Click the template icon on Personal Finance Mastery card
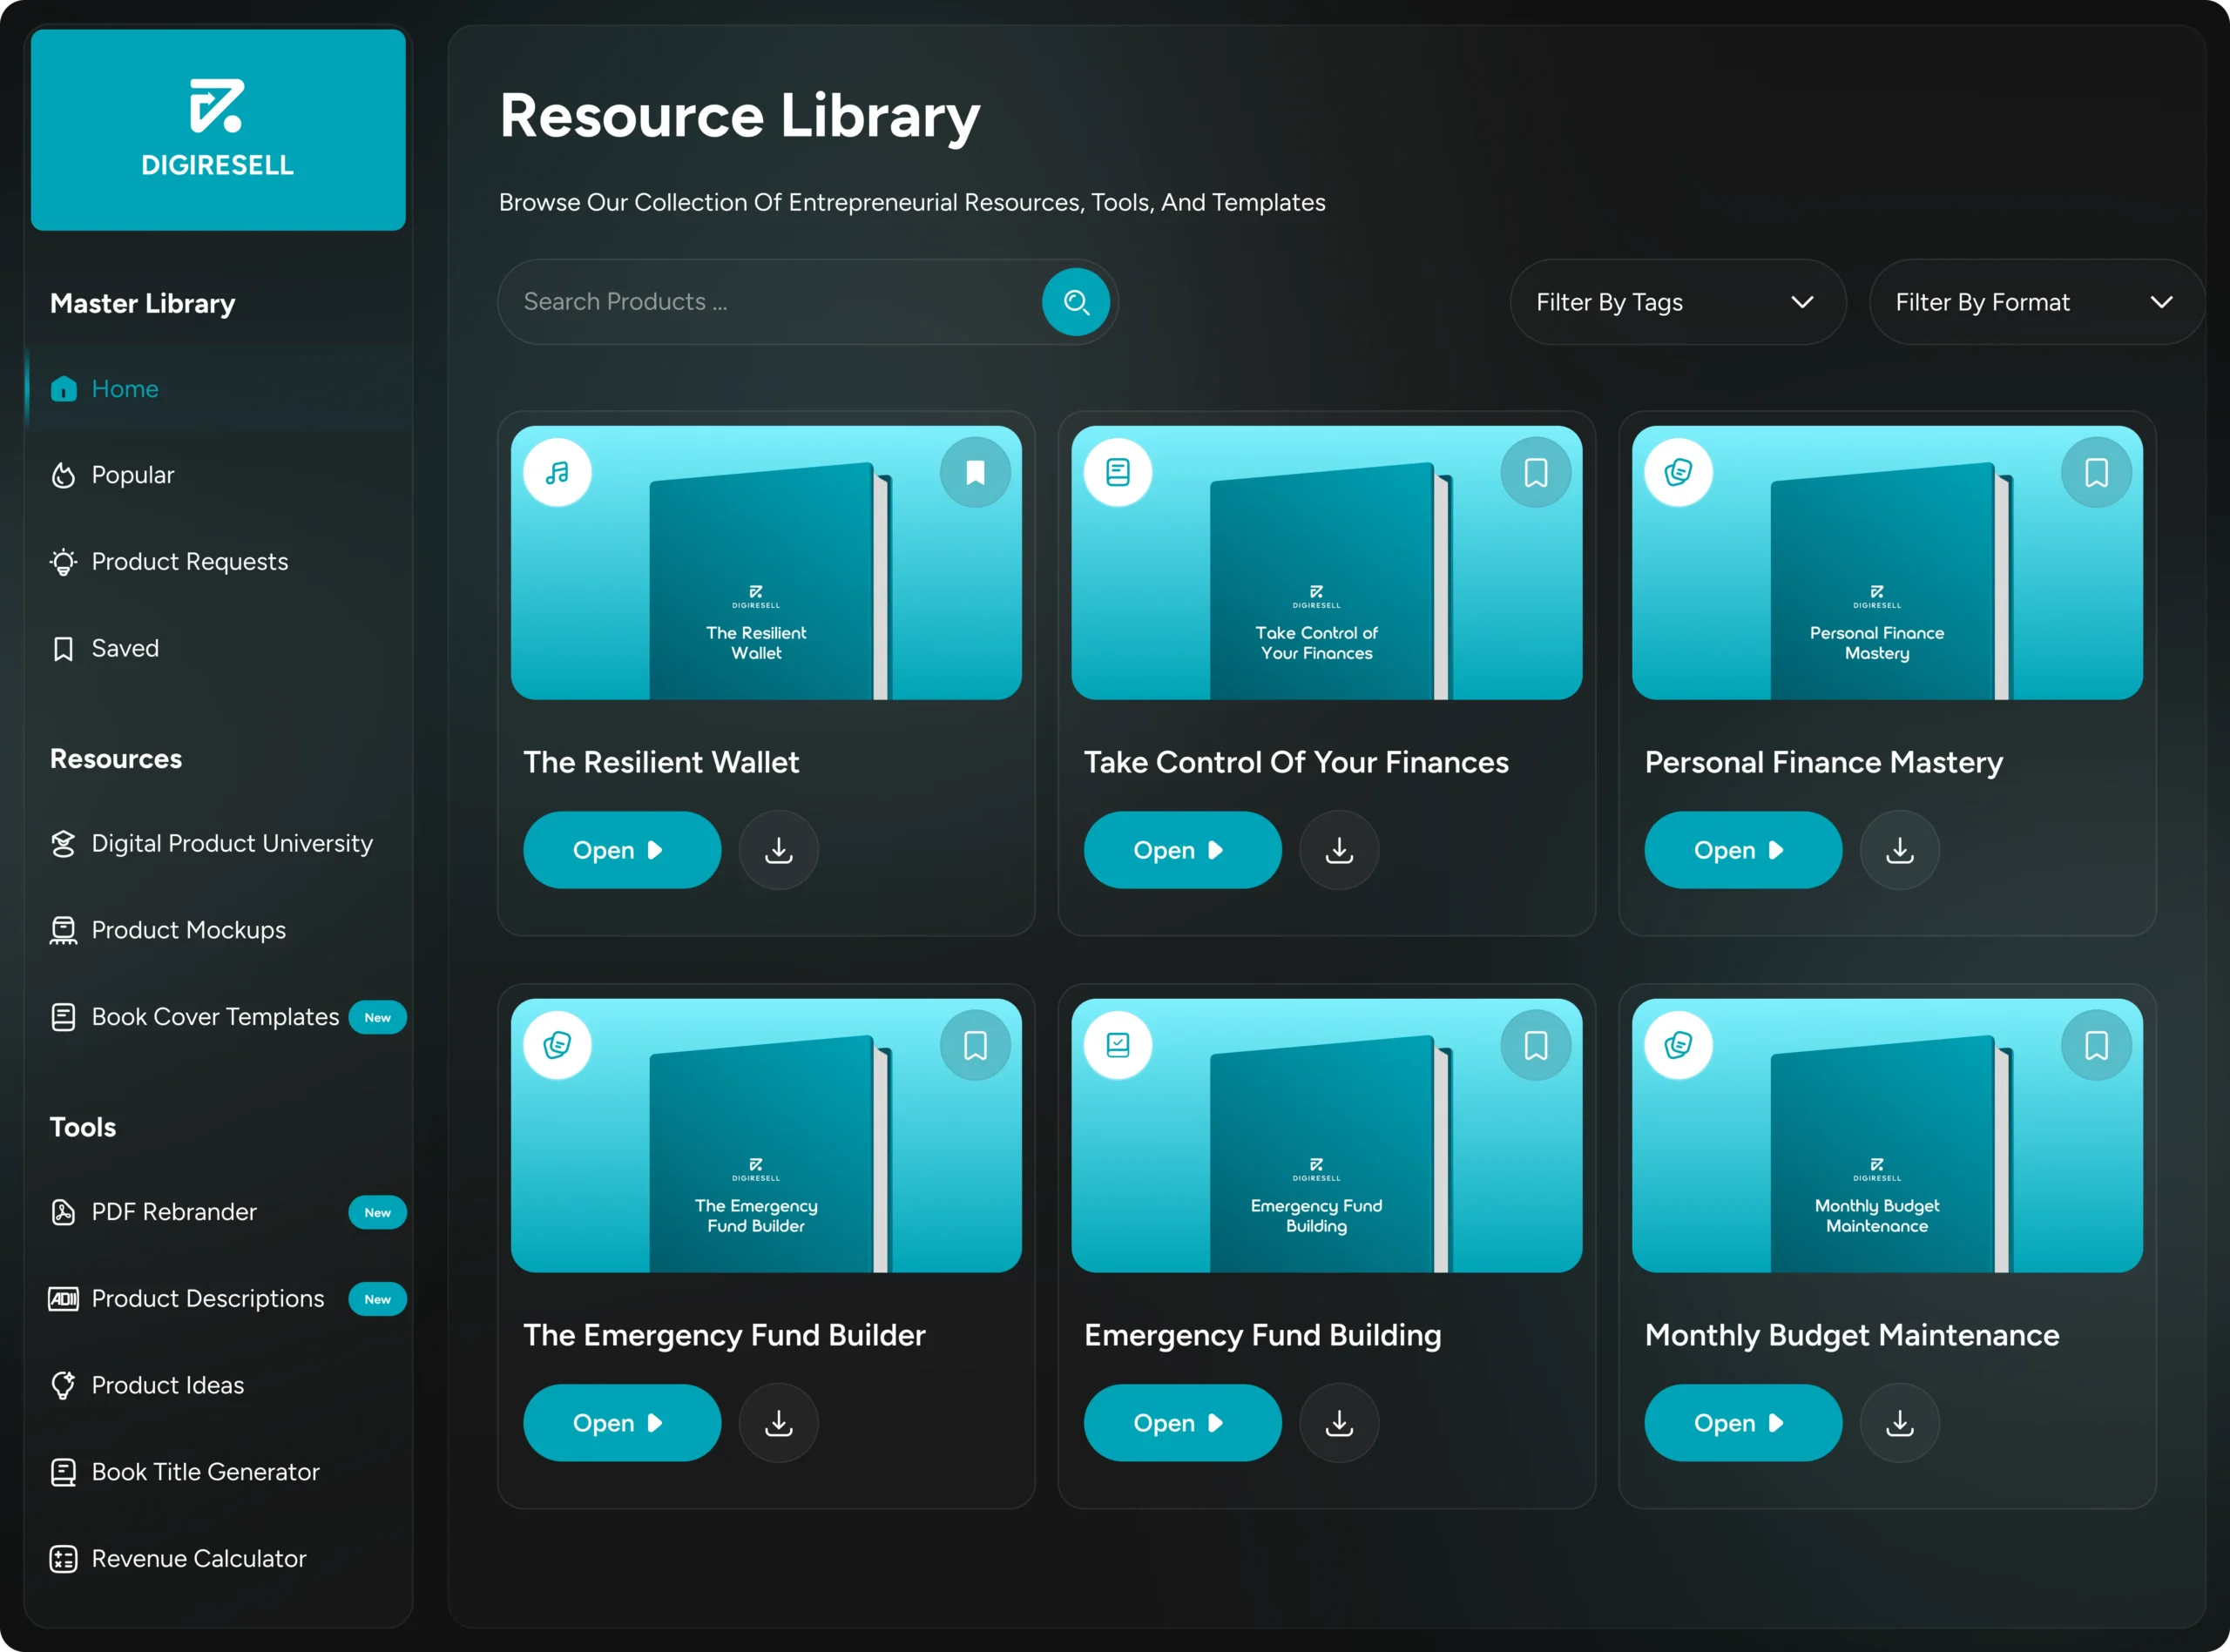Screen dimensions: 2230x1652 (x=1679, y=472)
